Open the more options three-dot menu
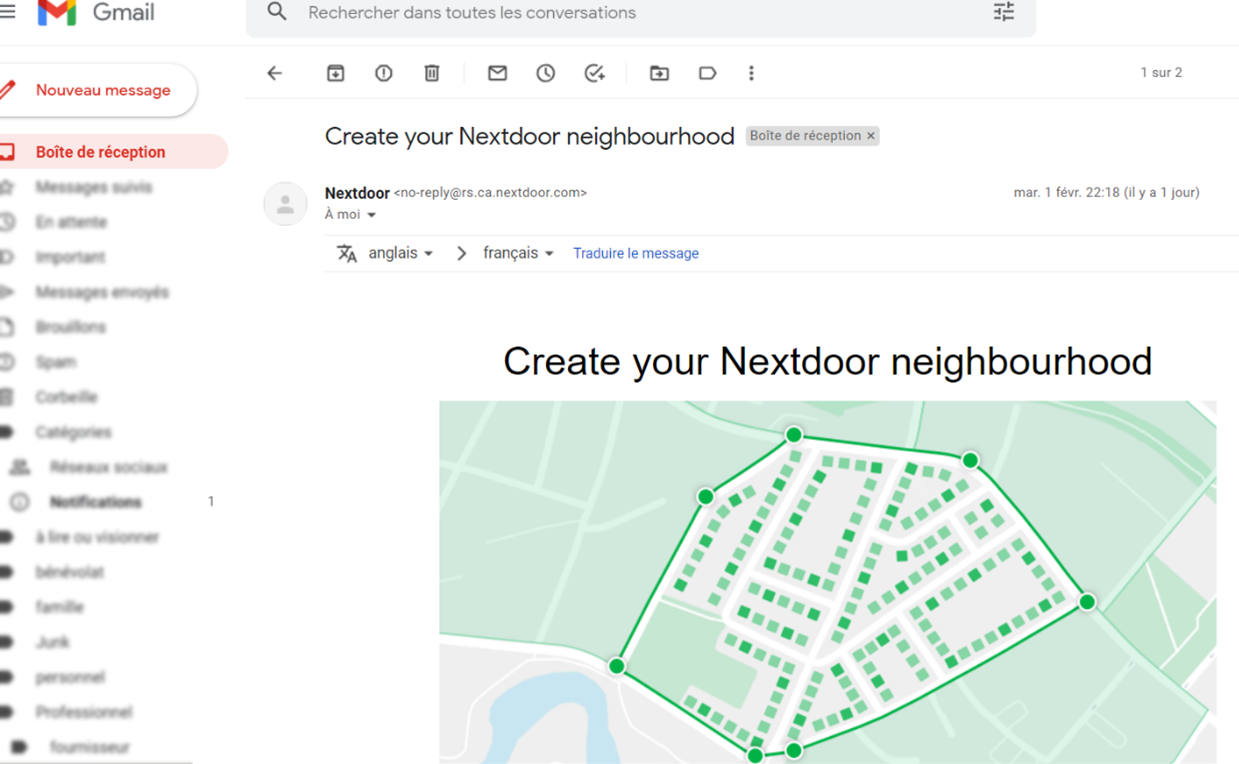 click(751, 73)
